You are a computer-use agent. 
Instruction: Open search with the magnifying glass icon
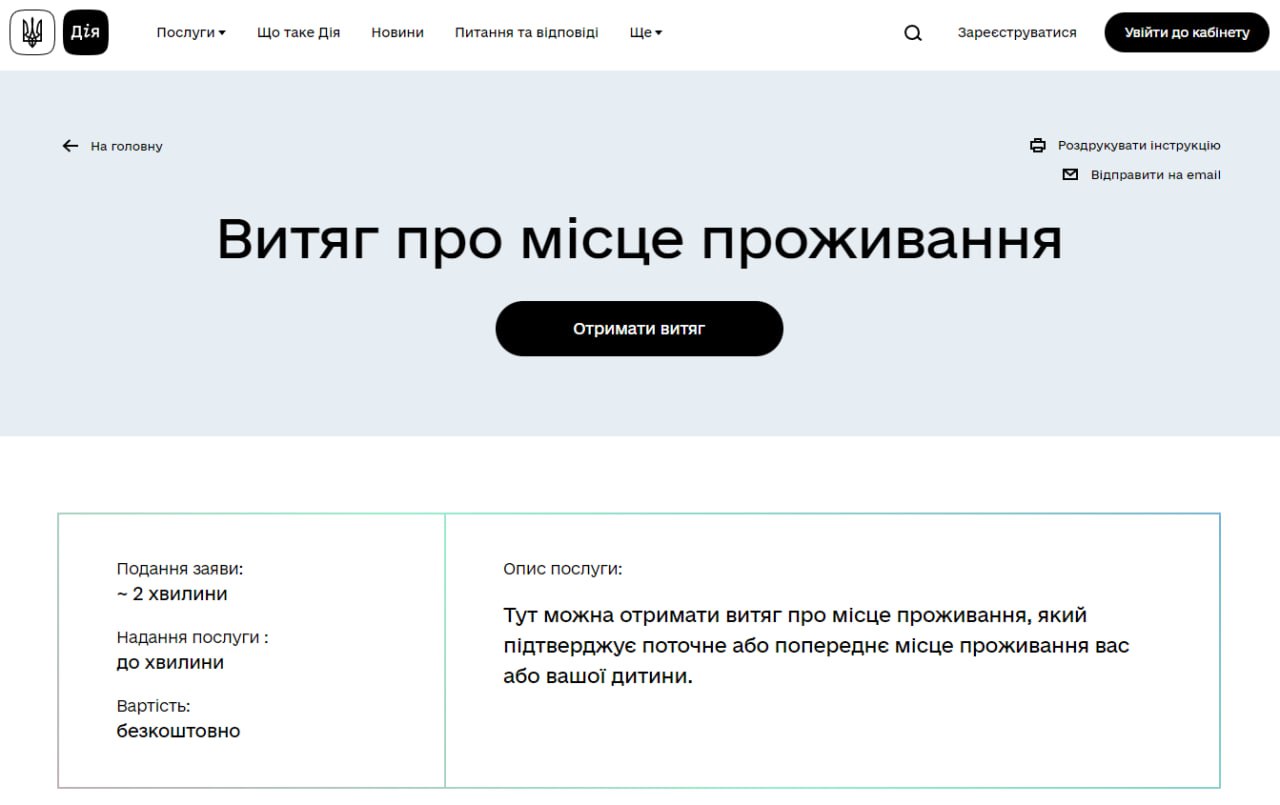[912, 33]
